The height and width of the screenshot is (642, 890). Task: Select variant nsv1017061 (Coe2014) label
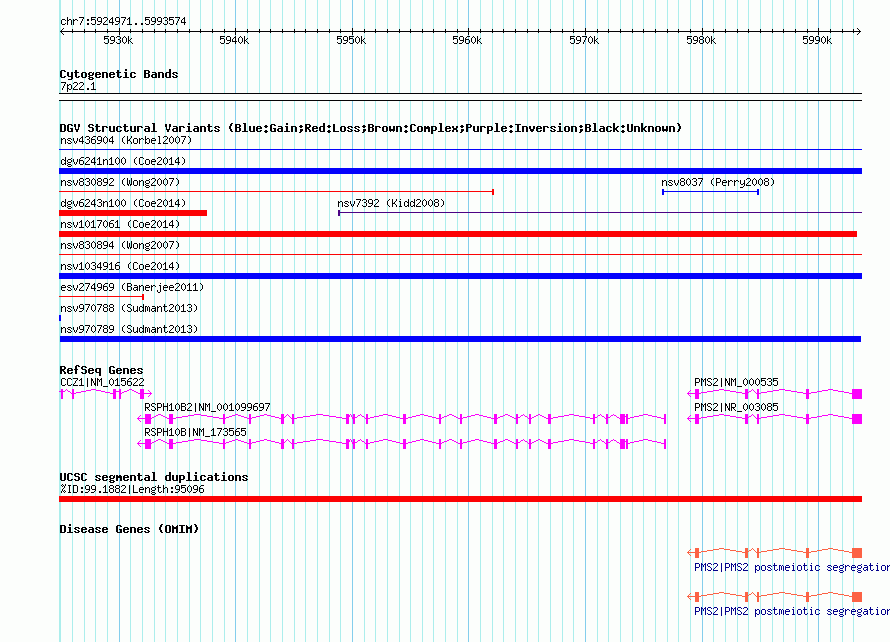coord(120,224)
